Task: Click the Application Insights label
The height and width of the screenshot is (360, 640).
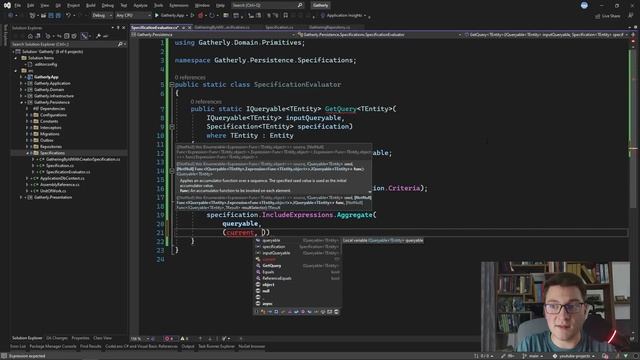Action: 344,16
